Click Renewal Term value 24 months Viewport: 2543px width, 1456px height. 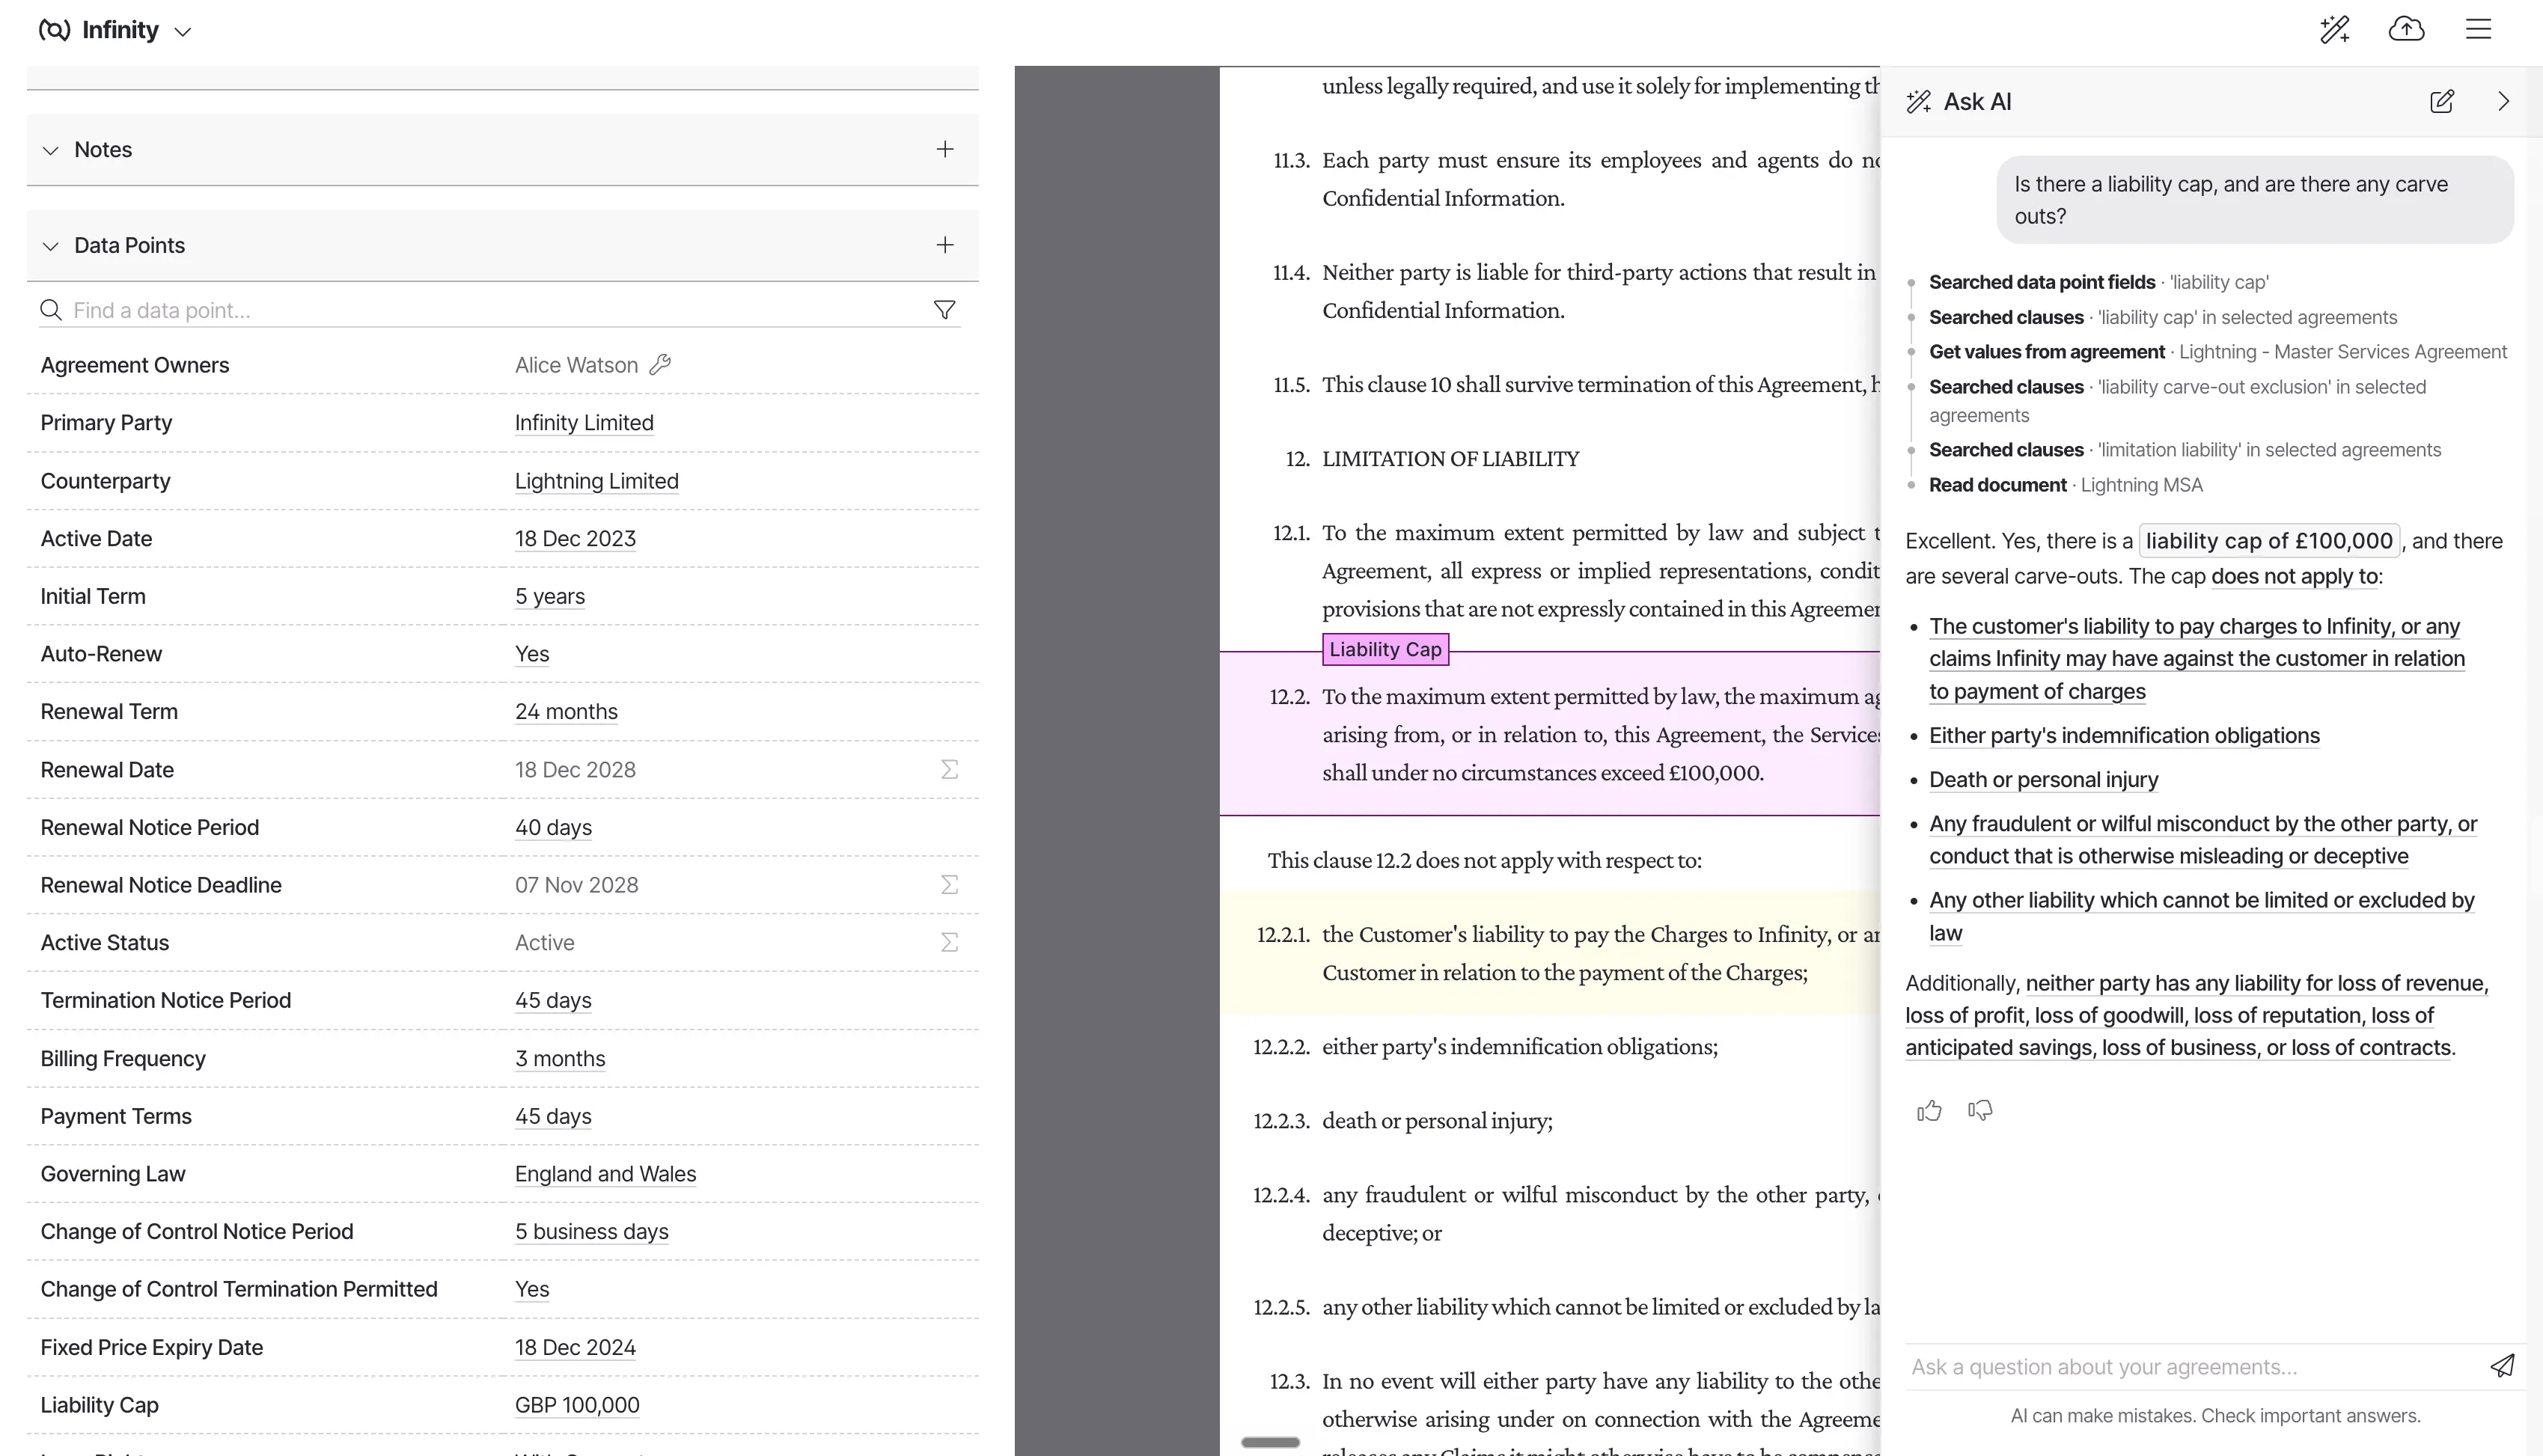tap(566, 712)
